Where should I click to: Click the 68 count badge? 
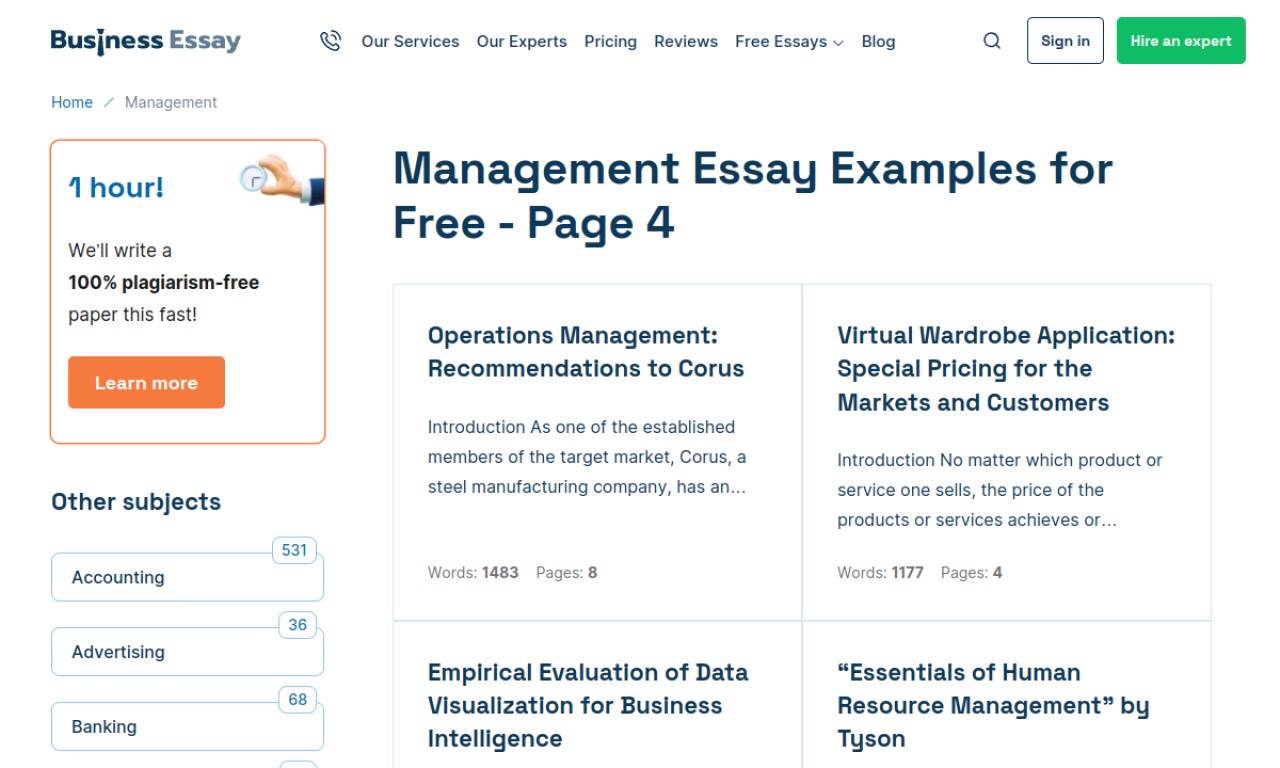pyautogui.click(x=298, y=700)
